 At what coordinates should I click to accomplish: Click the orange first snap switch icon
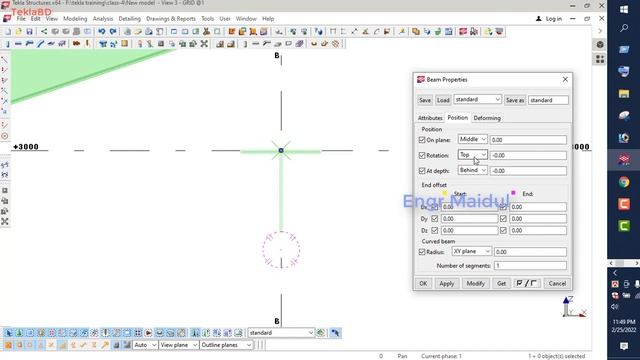(9, 345)
